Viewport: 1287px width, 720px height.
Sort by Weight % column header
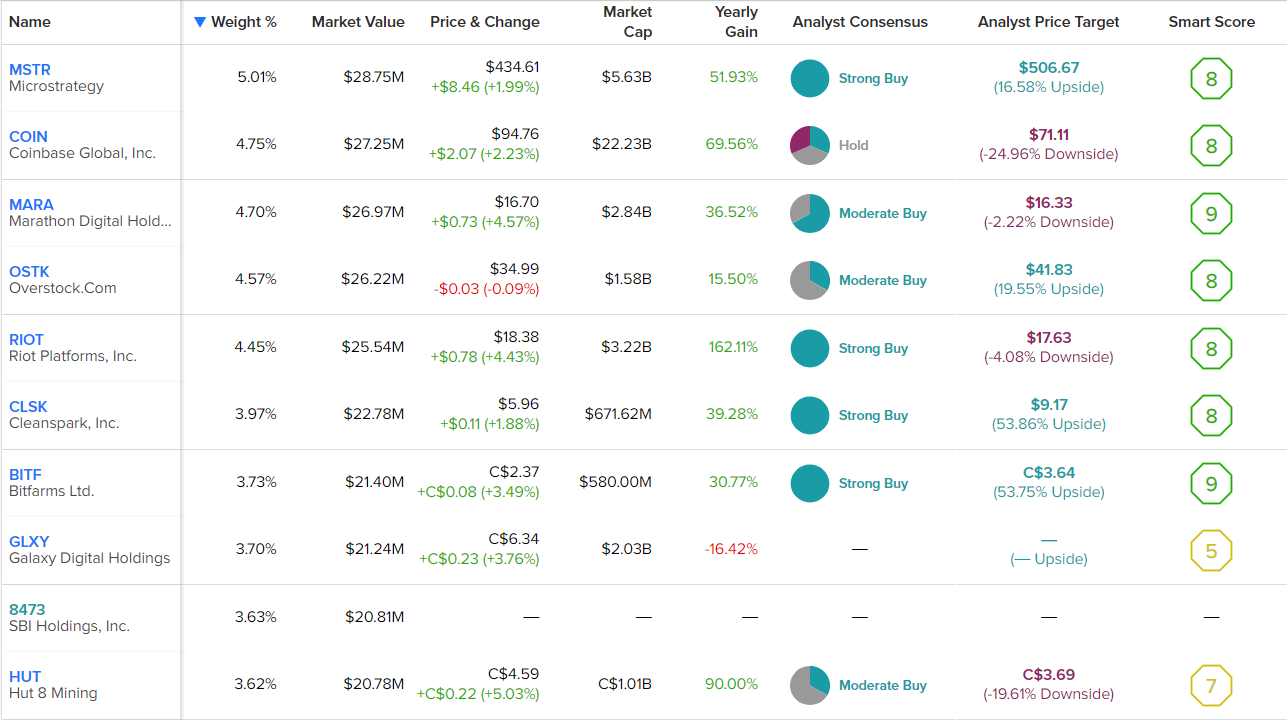coord(244,22)
